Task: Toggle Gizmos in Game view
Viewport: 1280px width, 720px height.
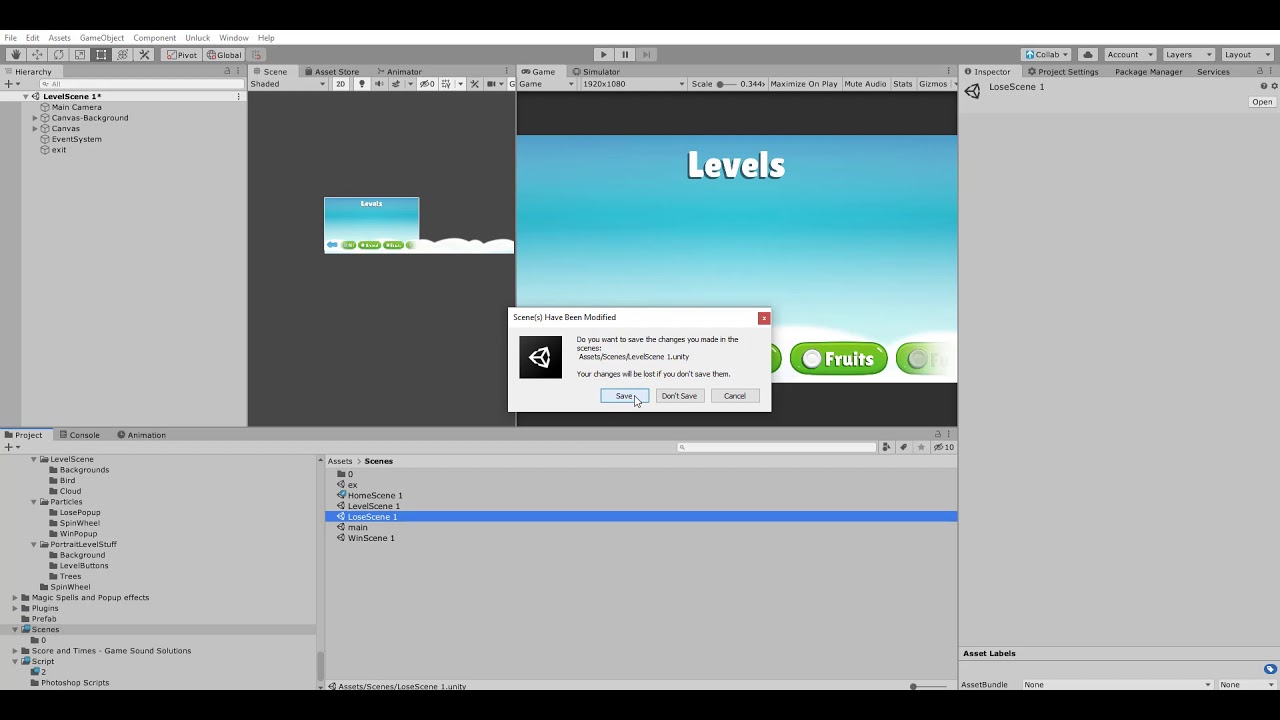Action: [x=933, y=84]
